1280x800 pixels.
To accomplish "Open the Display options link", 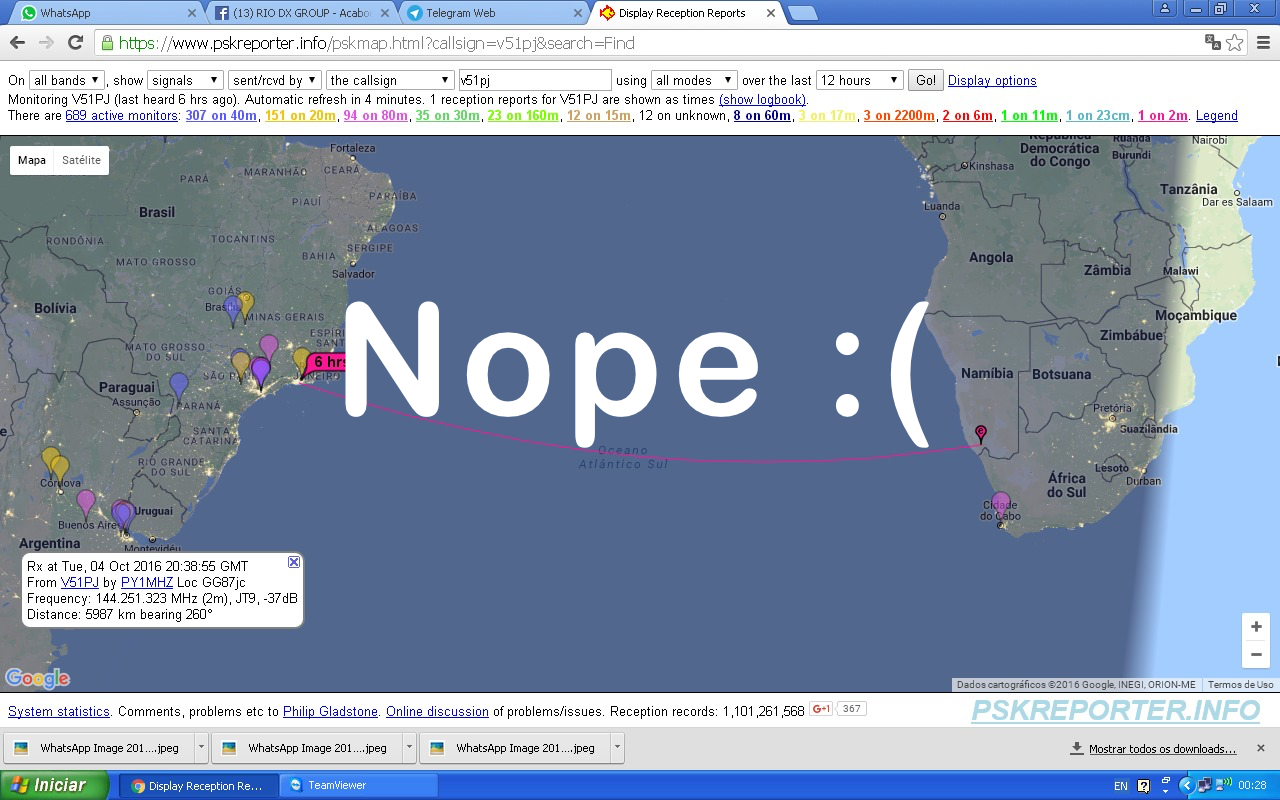I will click(x=992, y=81).
